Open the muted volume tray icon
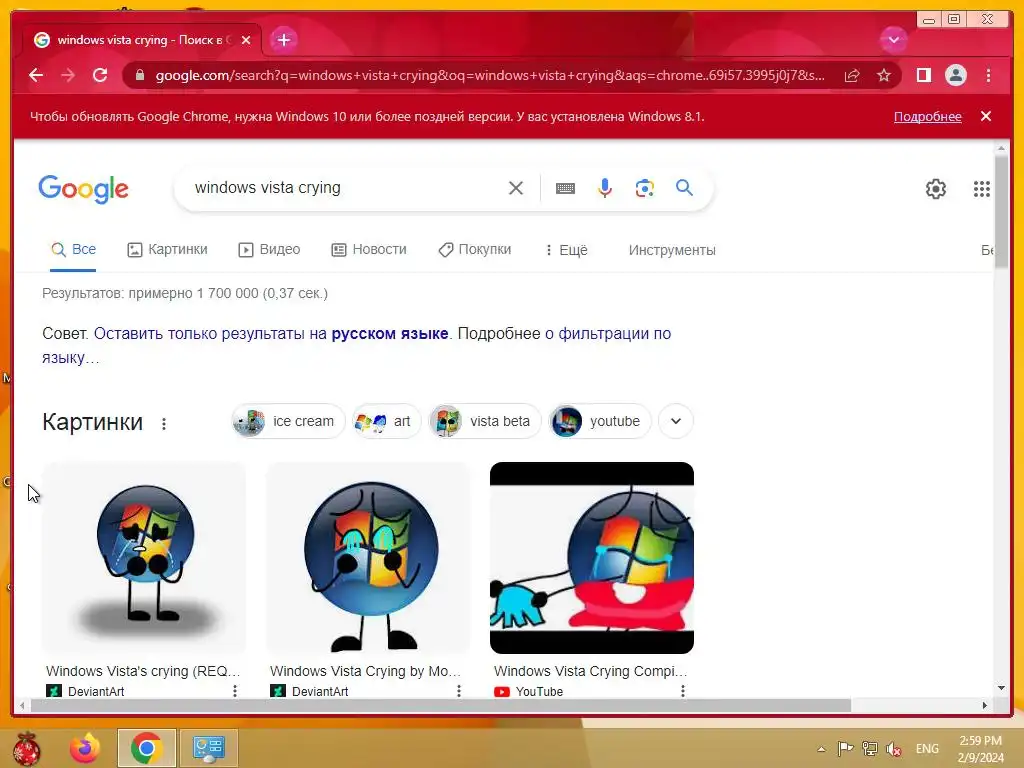The width and height of the screenshot is (1024, 768). pos(894,749)
